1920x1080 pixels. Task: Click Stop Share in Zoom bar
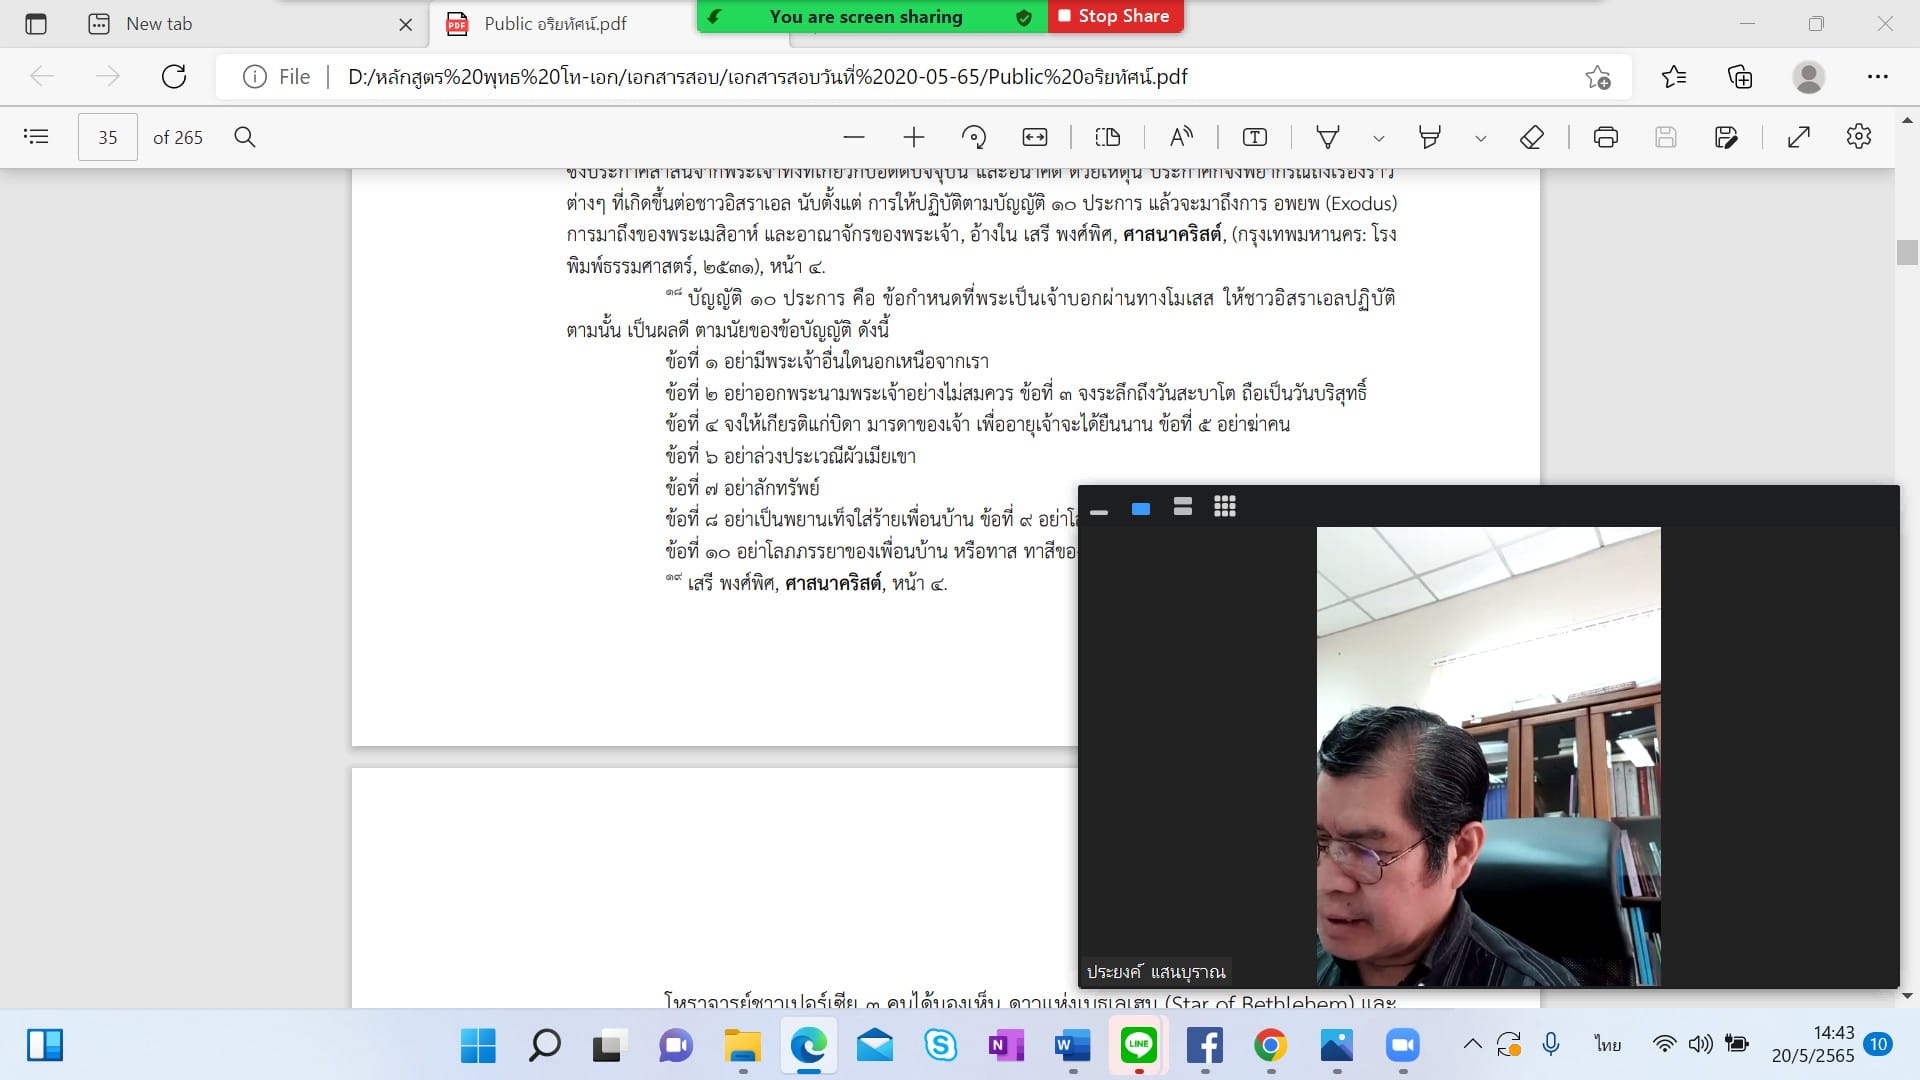(1115, 16)
